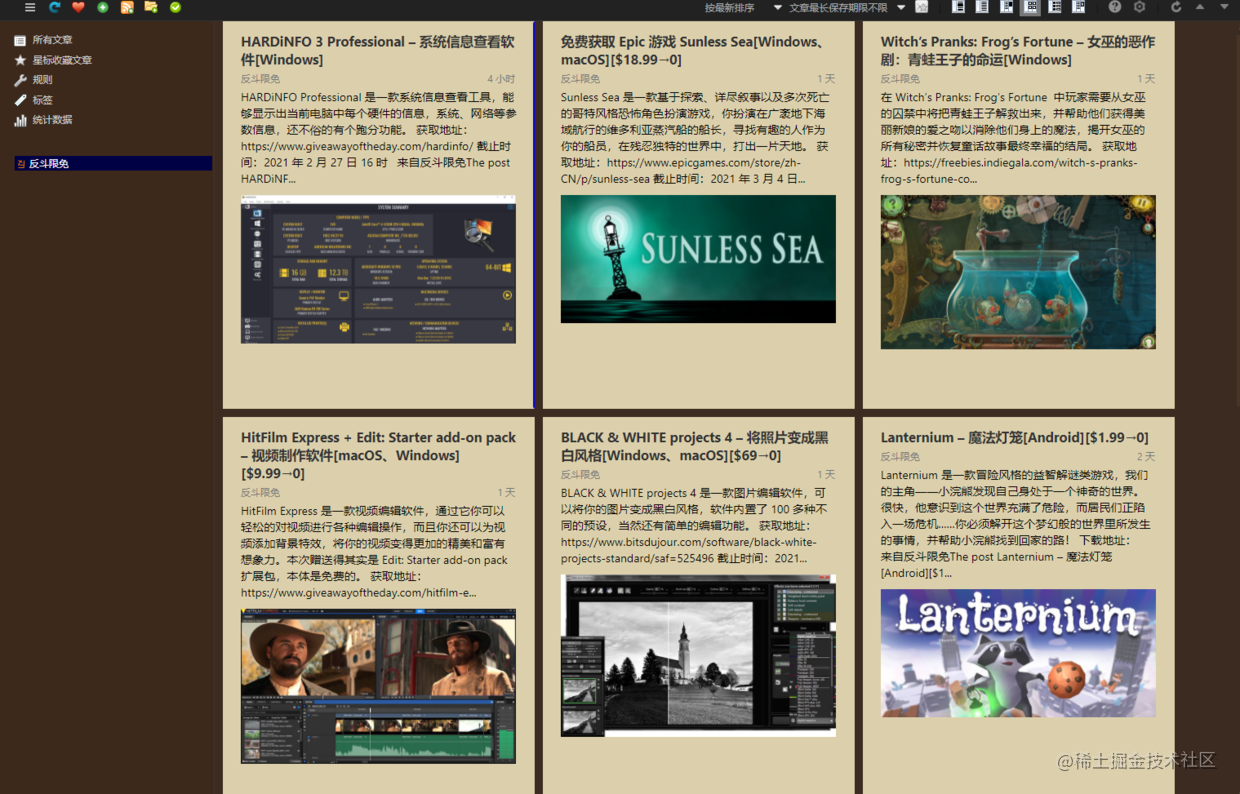This screenshot has height=794, width=1240.
Task: Click the wrench icon beside 规则
Action: point(20,80)
